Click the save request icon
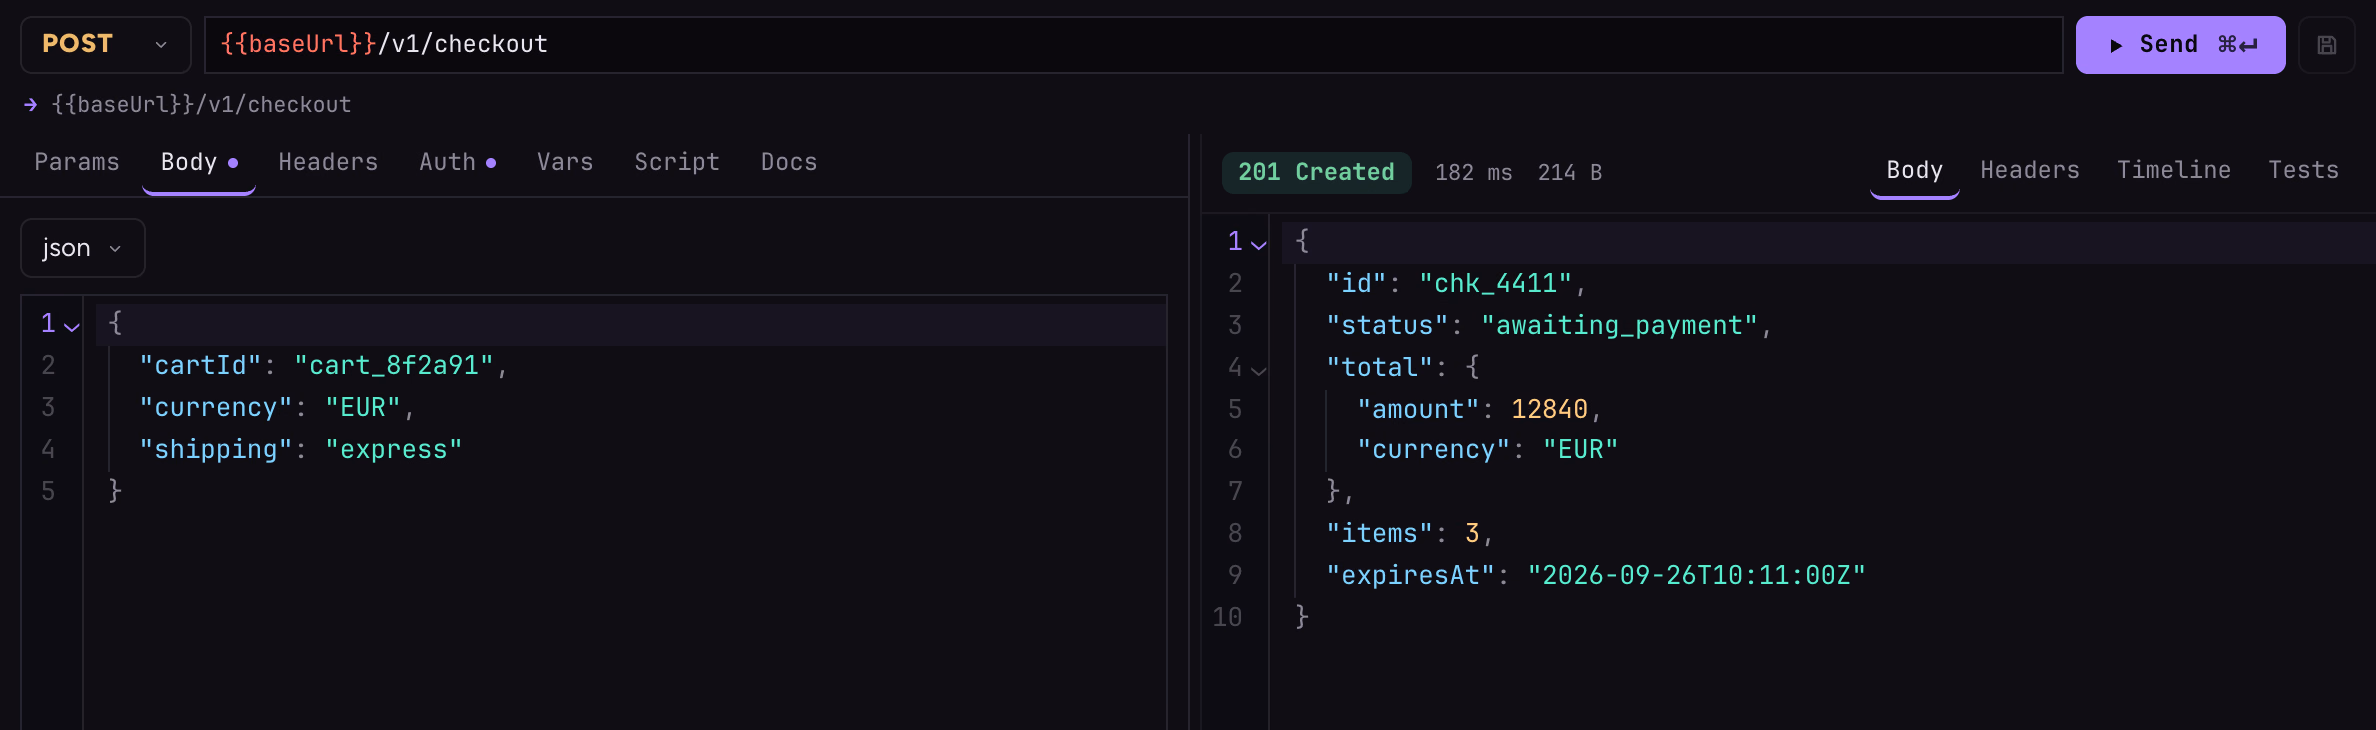Screen dimensions: 2376x730 (x=2327, y=45)
